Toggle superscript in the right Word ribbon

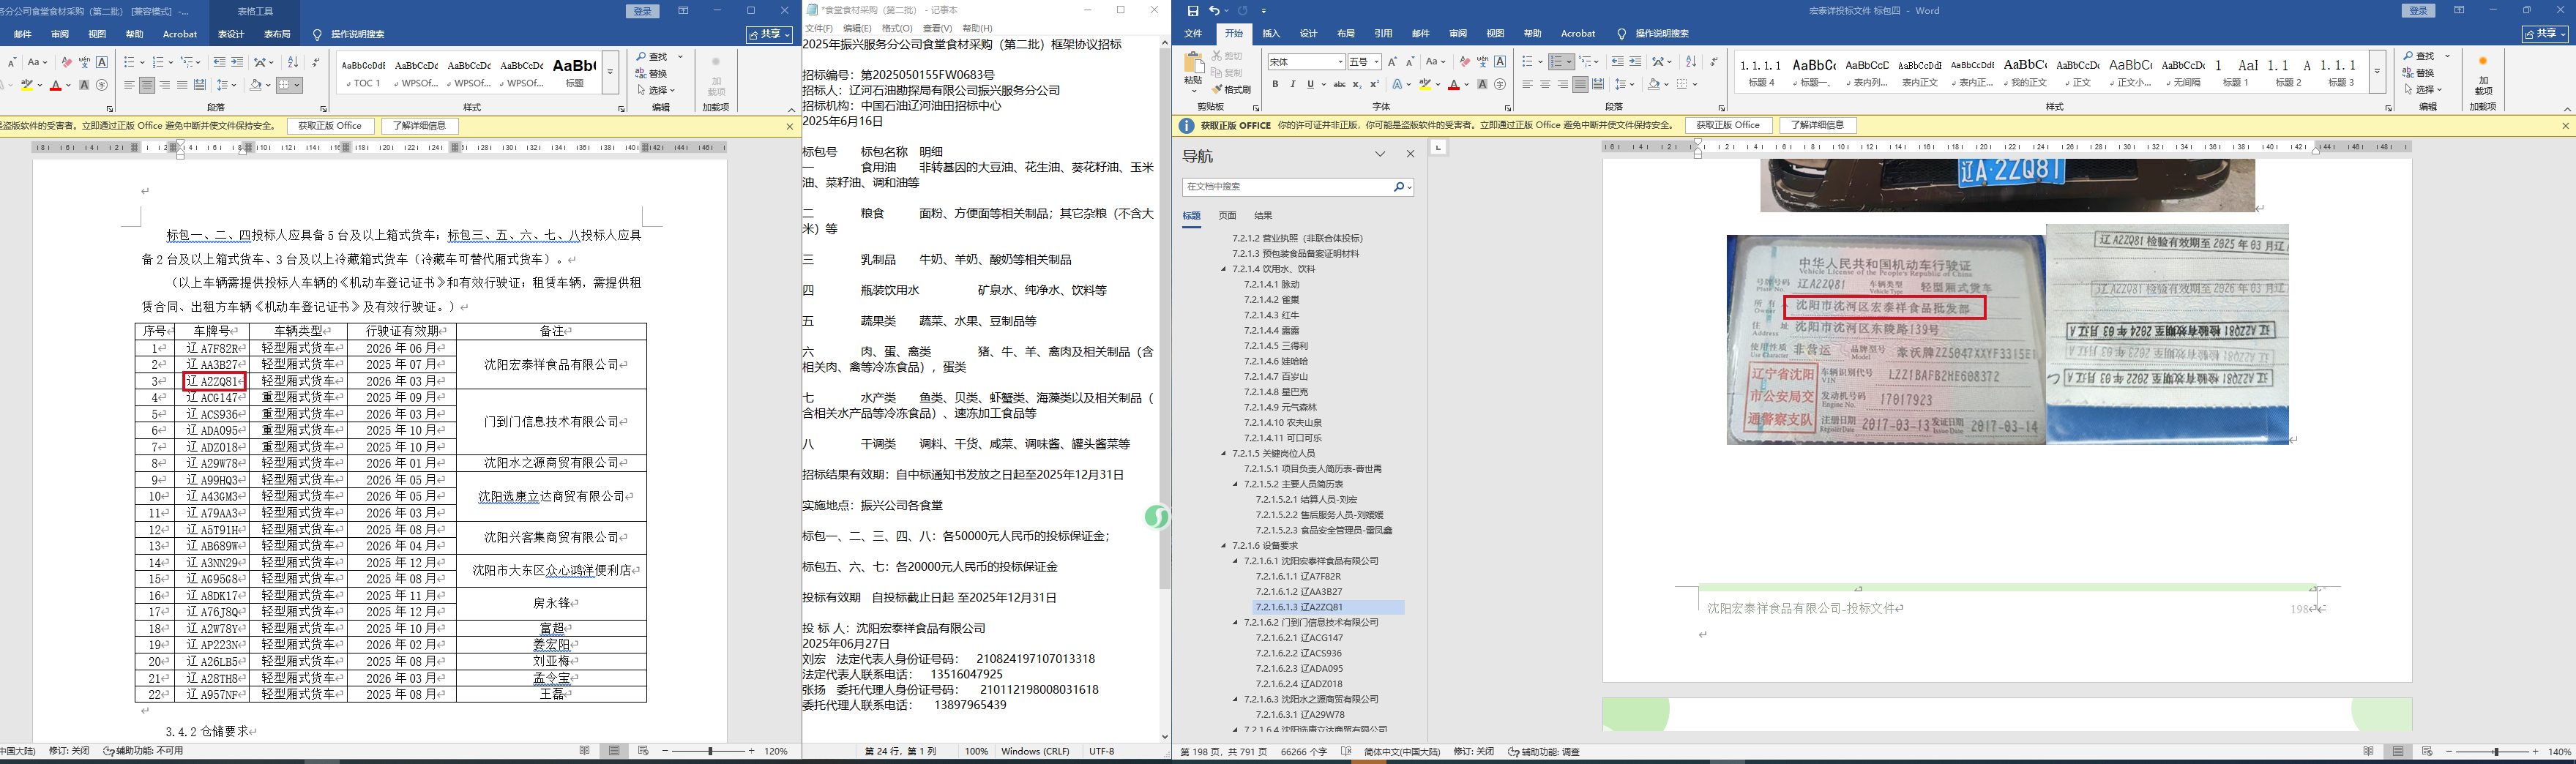pyautogui.click(x=1374, y=85)
